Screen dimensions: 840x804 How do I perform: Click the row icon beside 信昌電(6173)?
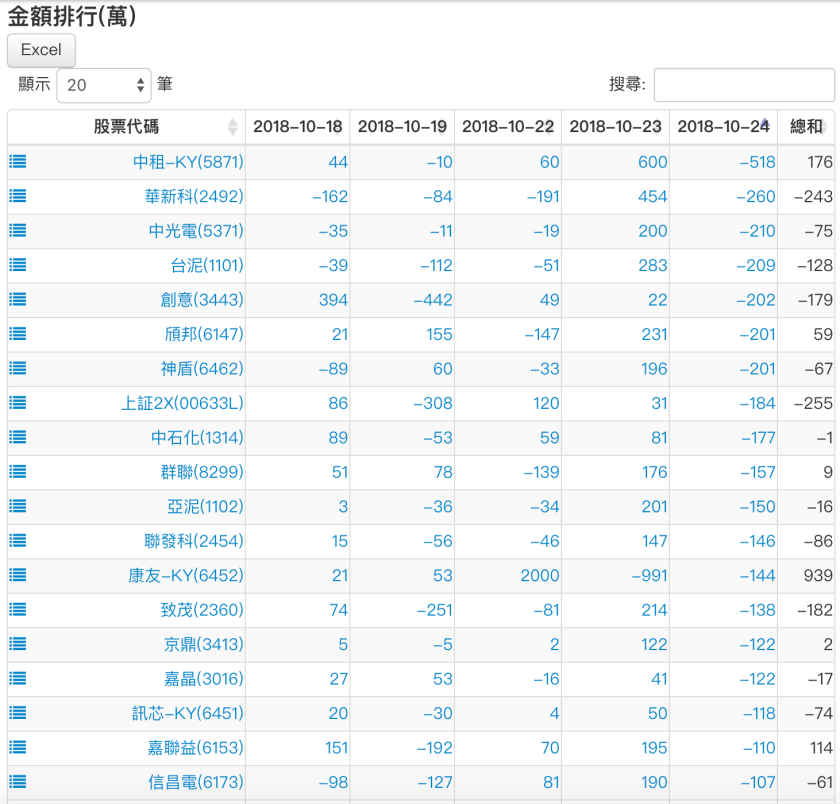coord(17,782)
